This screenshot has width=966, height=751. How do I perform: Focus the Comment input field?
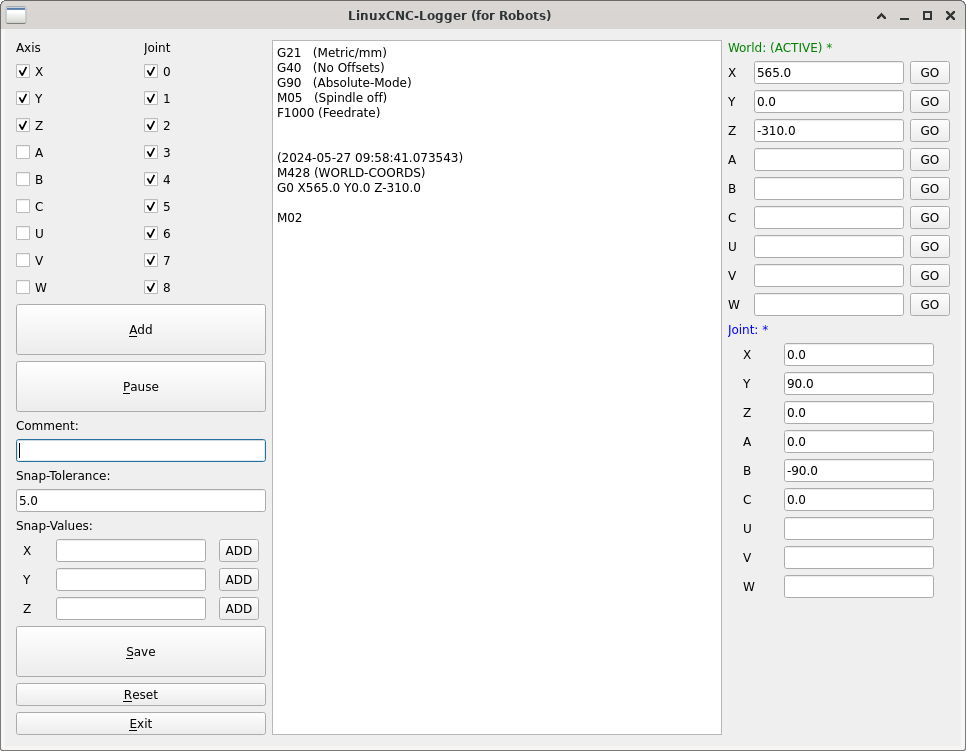[140, 450]
